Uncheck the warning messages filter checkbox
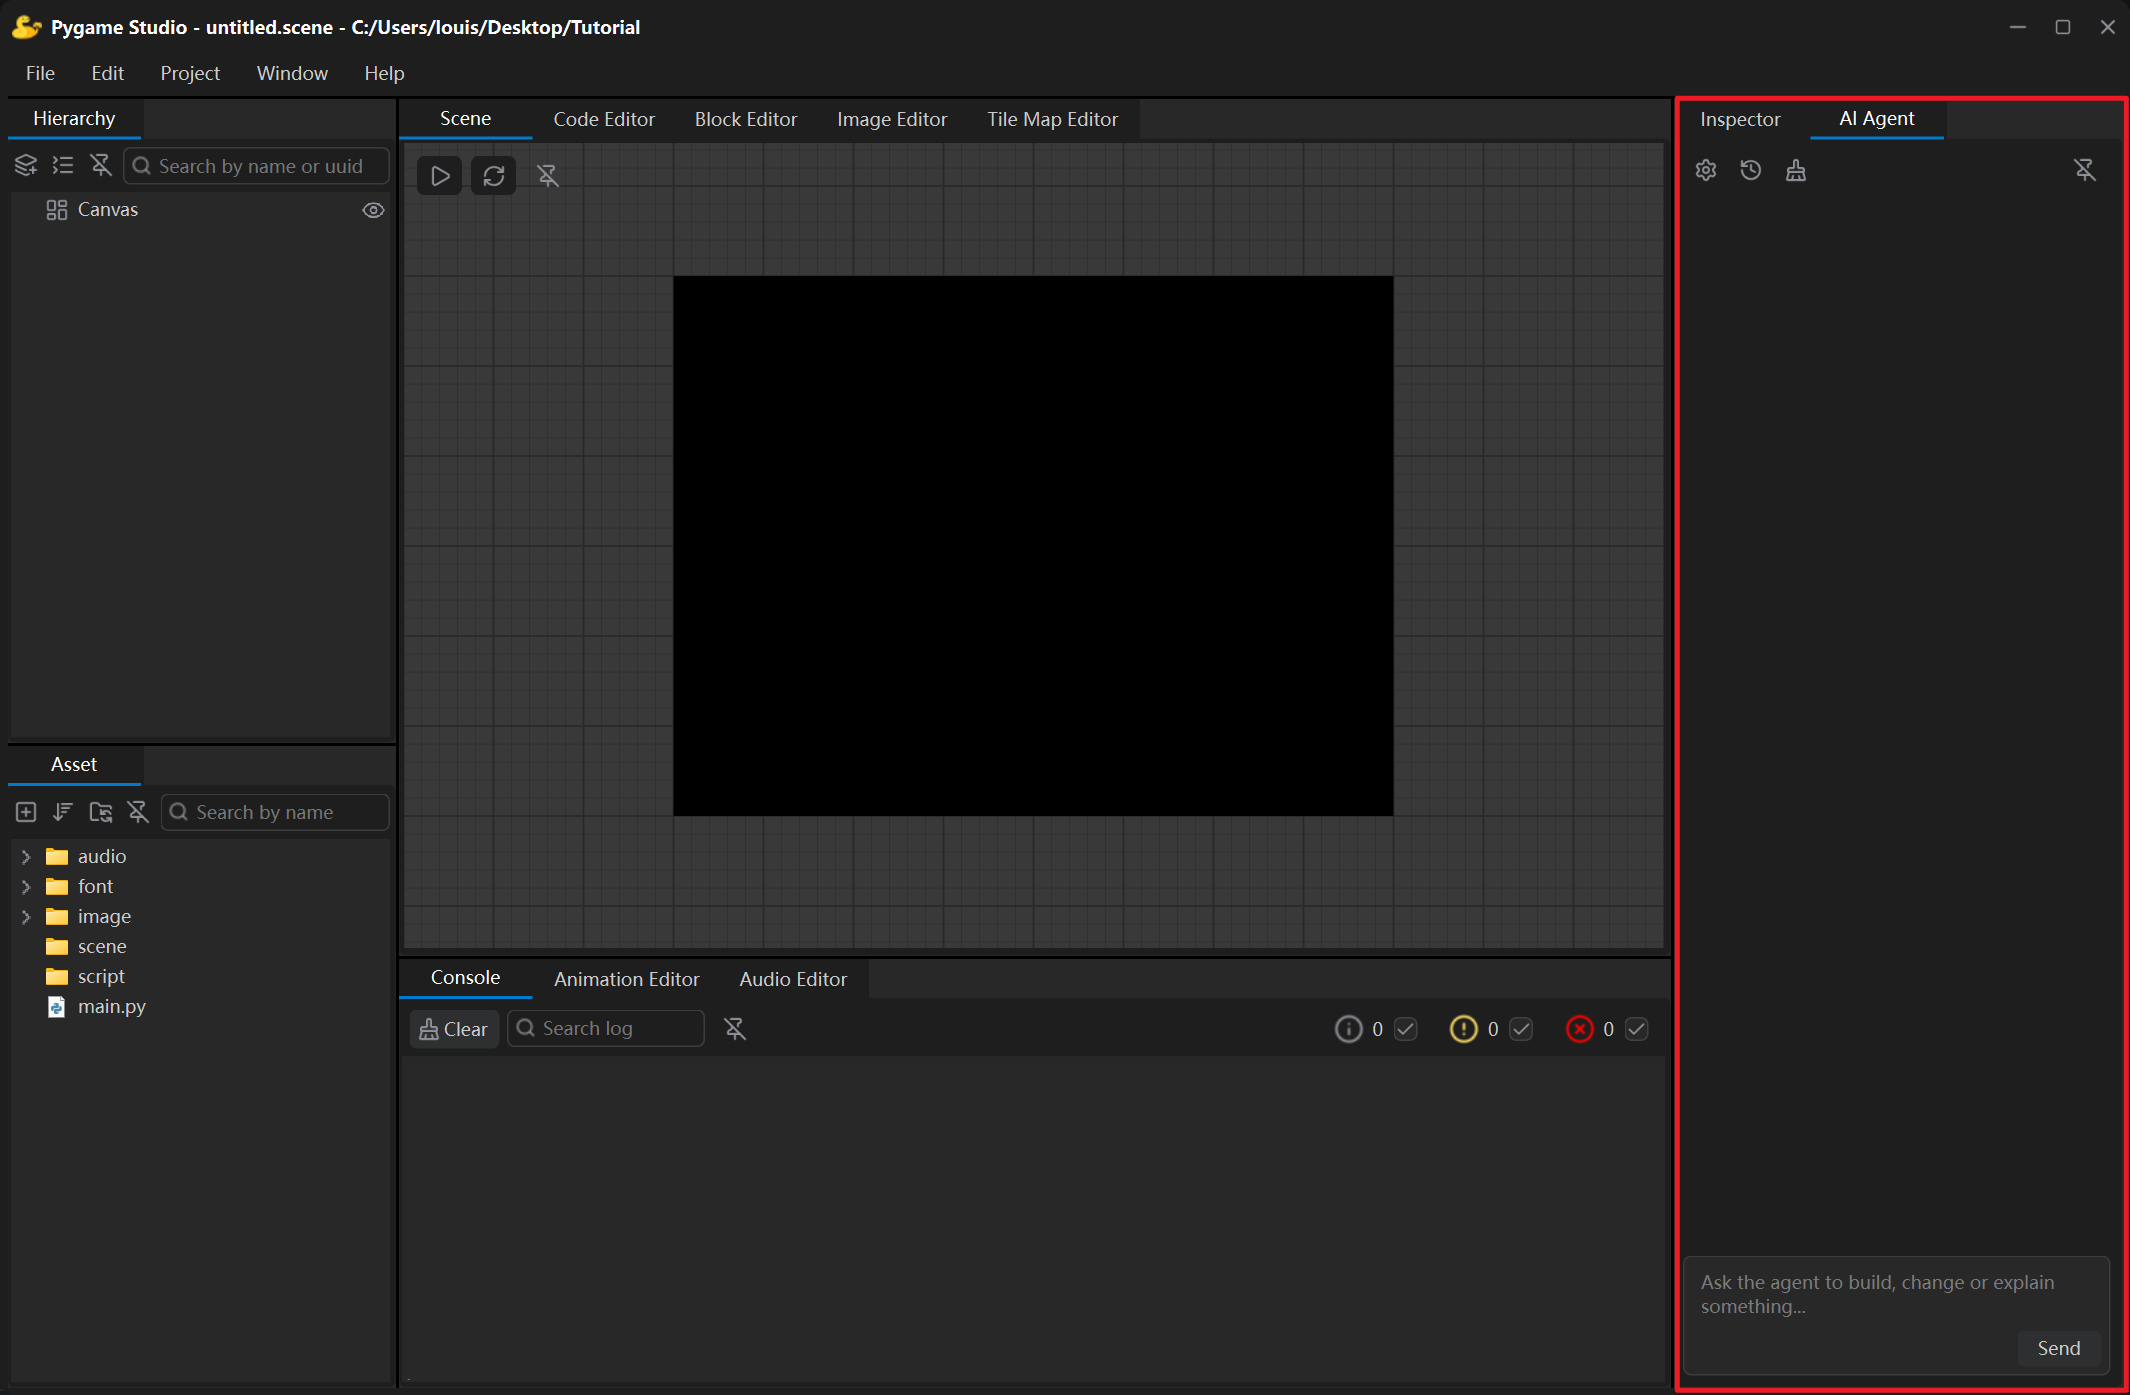 click(x=1522, y=1029)
